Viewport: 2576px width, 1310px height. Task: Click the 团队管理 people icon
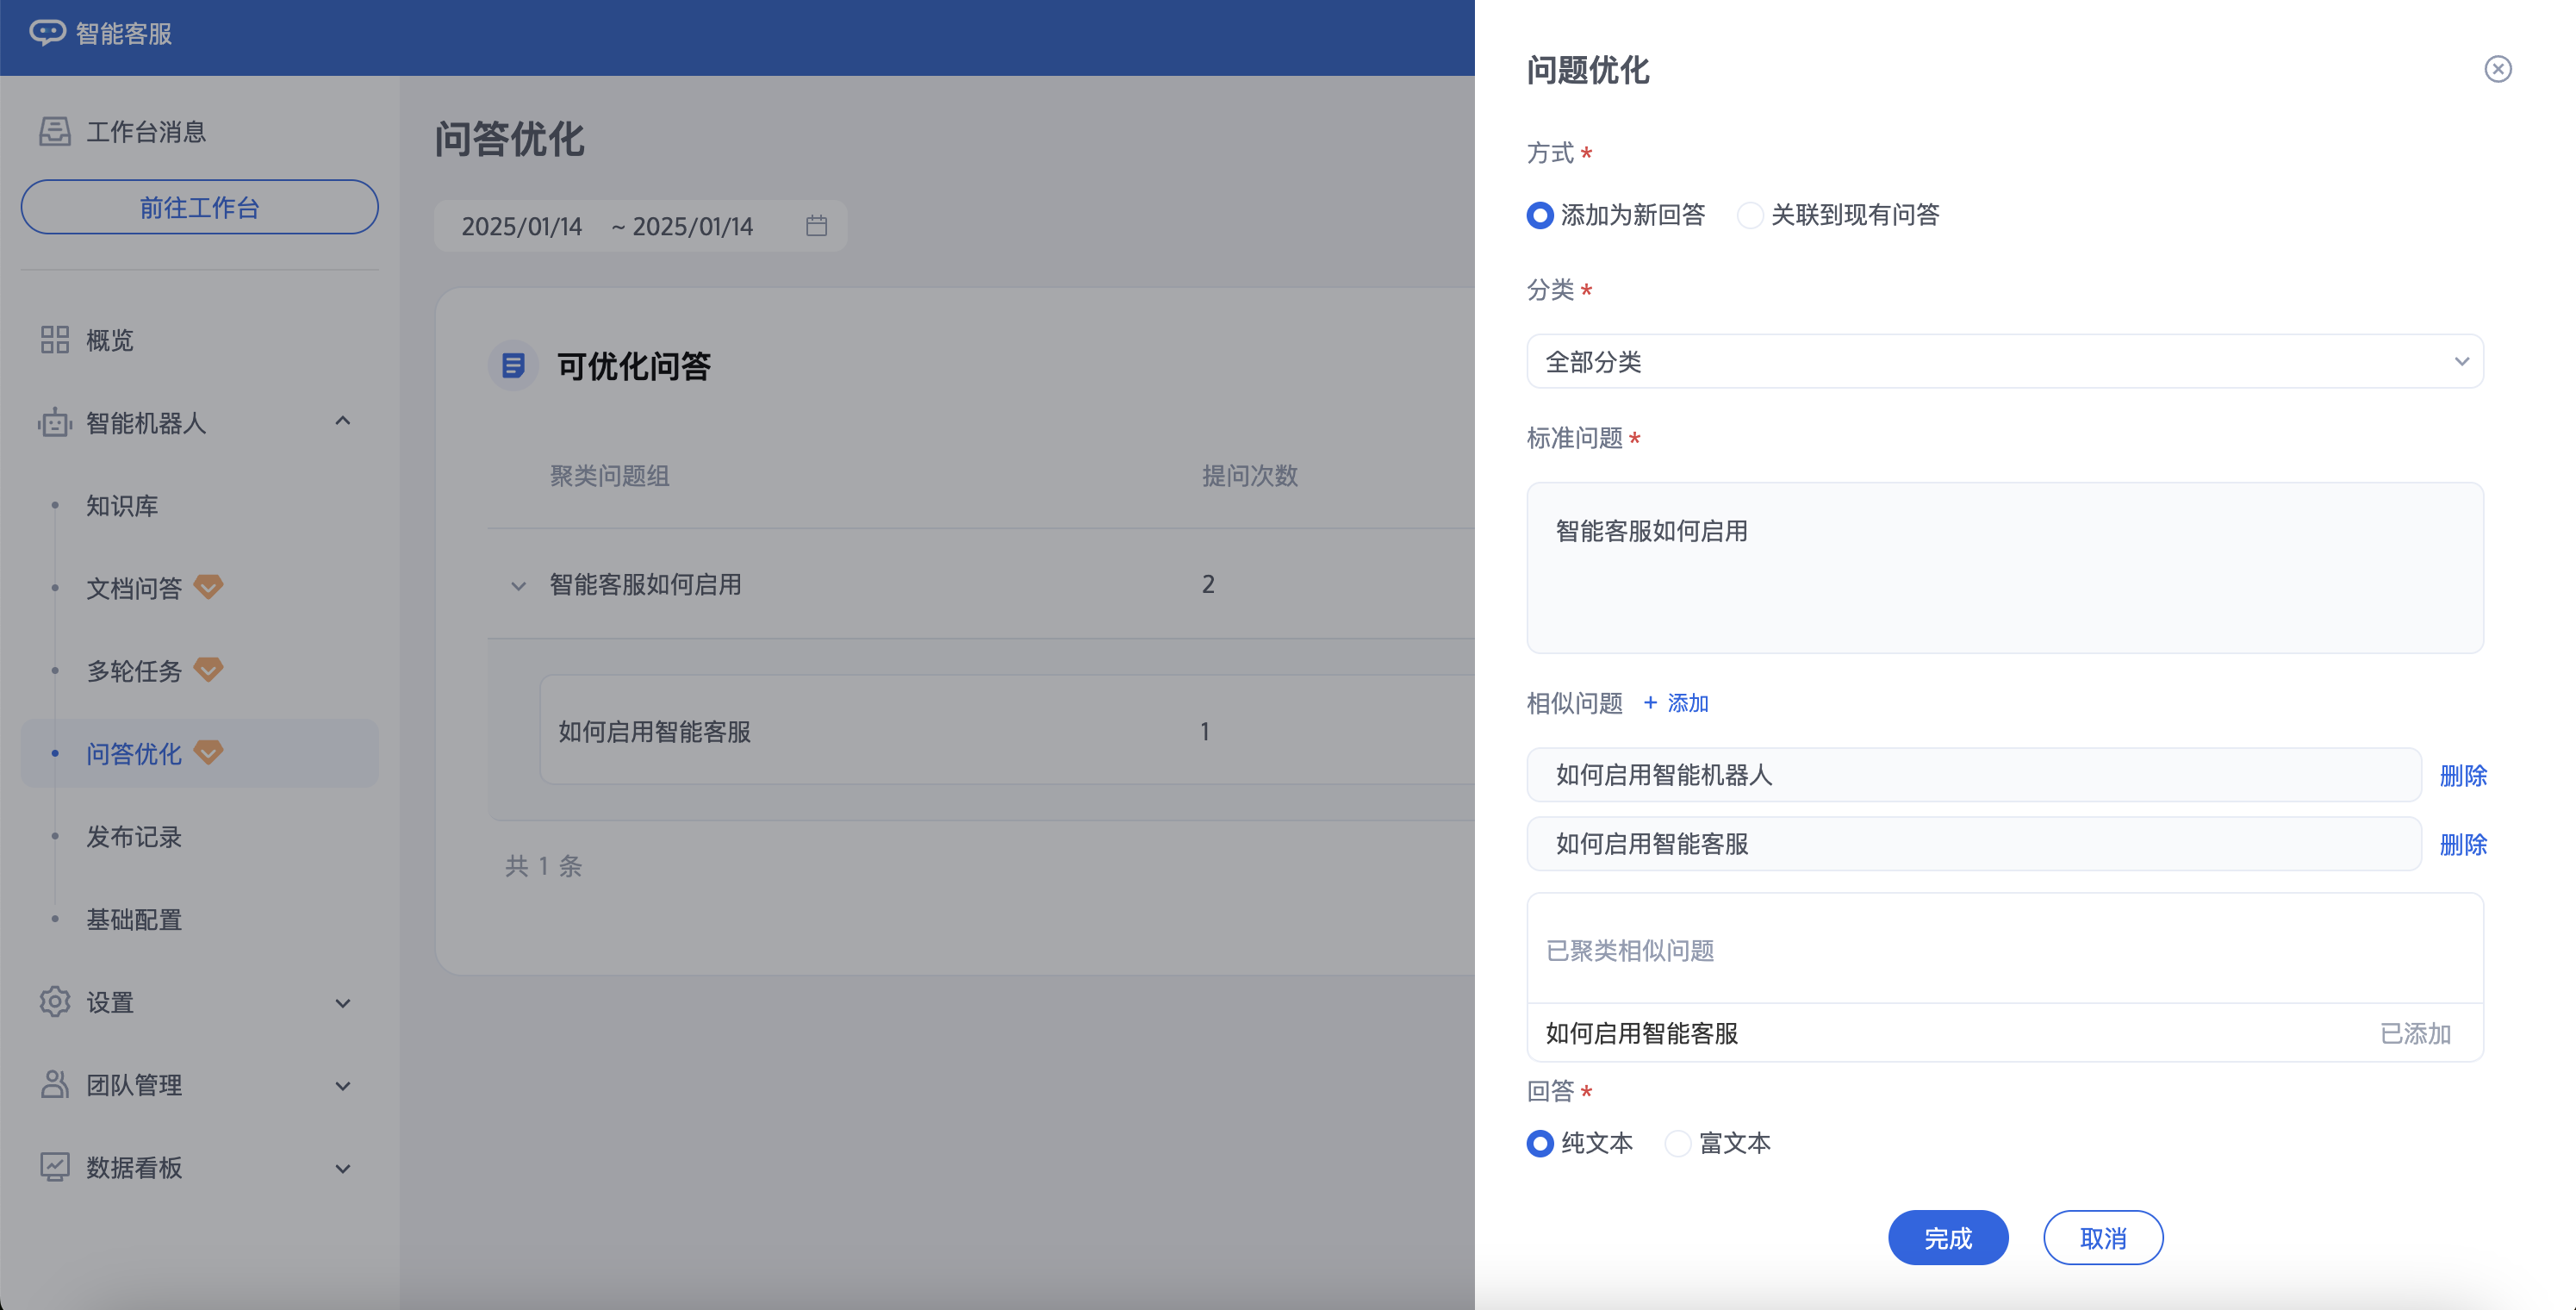(x=55, y=1084)
